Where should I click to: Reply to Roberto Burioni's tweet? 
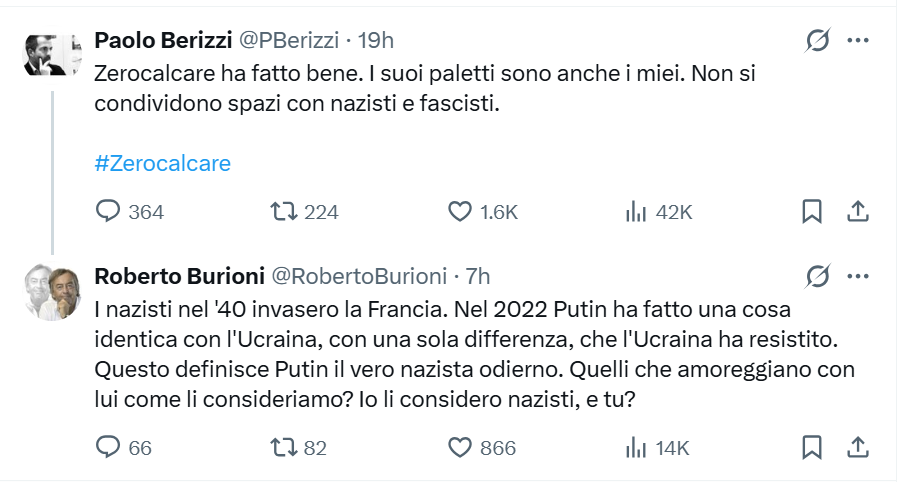click(x=108, y=448)
